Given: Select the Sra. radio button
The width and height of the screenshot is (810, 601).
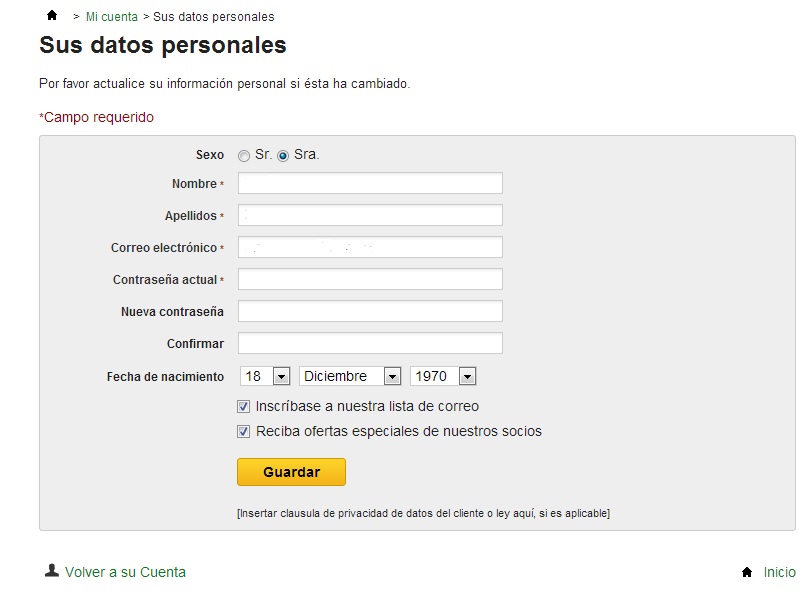Looking at the screenshot, I should 283,156.
